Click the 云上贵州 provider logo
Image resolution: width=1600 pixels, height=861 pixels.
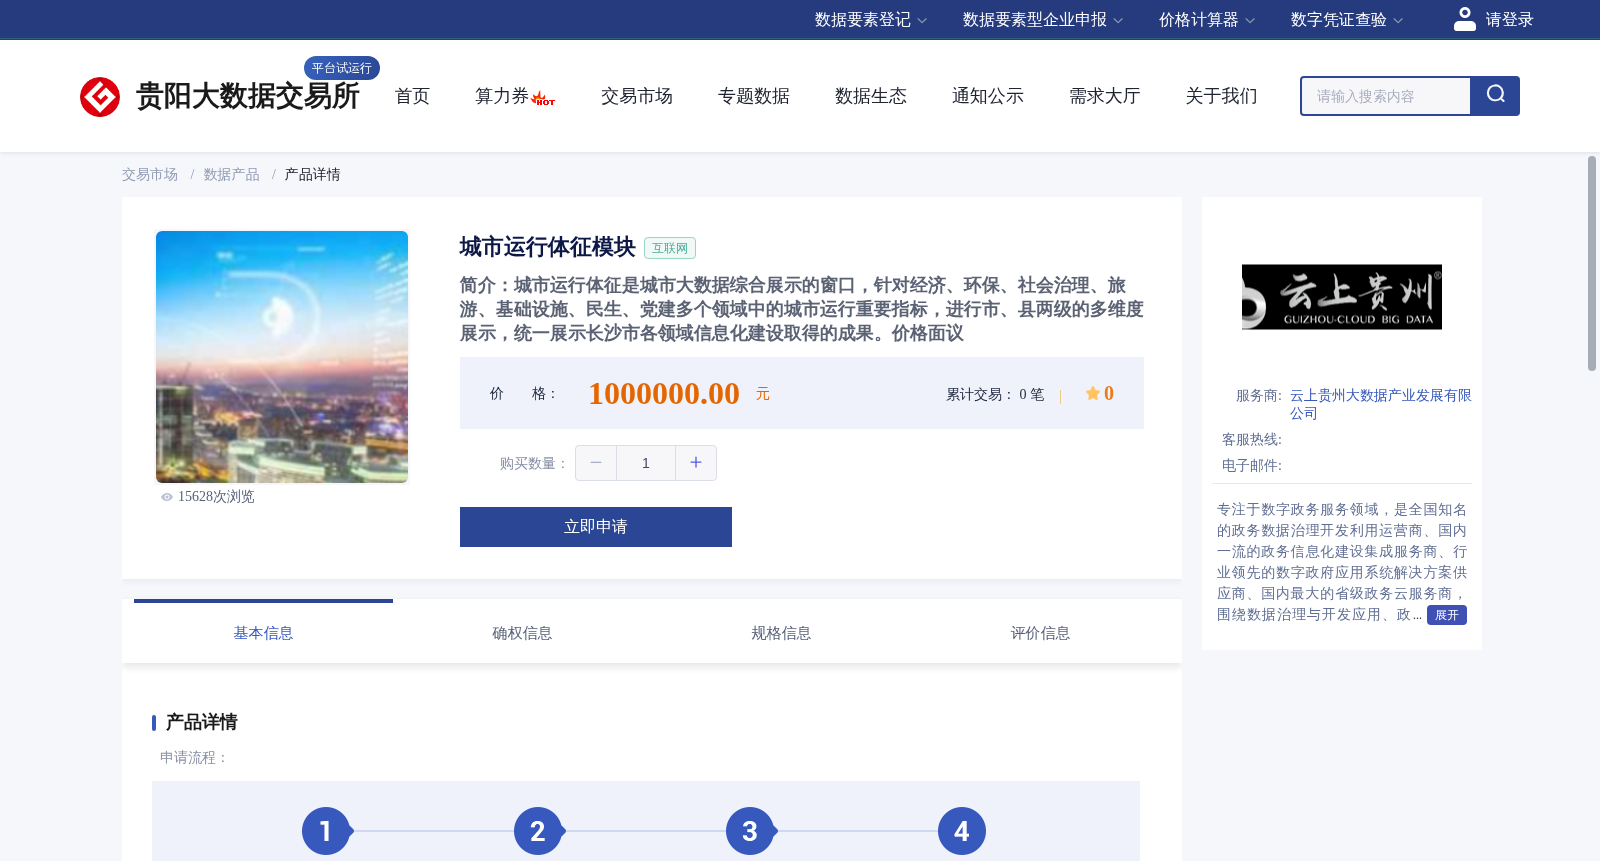(1342, 297)
